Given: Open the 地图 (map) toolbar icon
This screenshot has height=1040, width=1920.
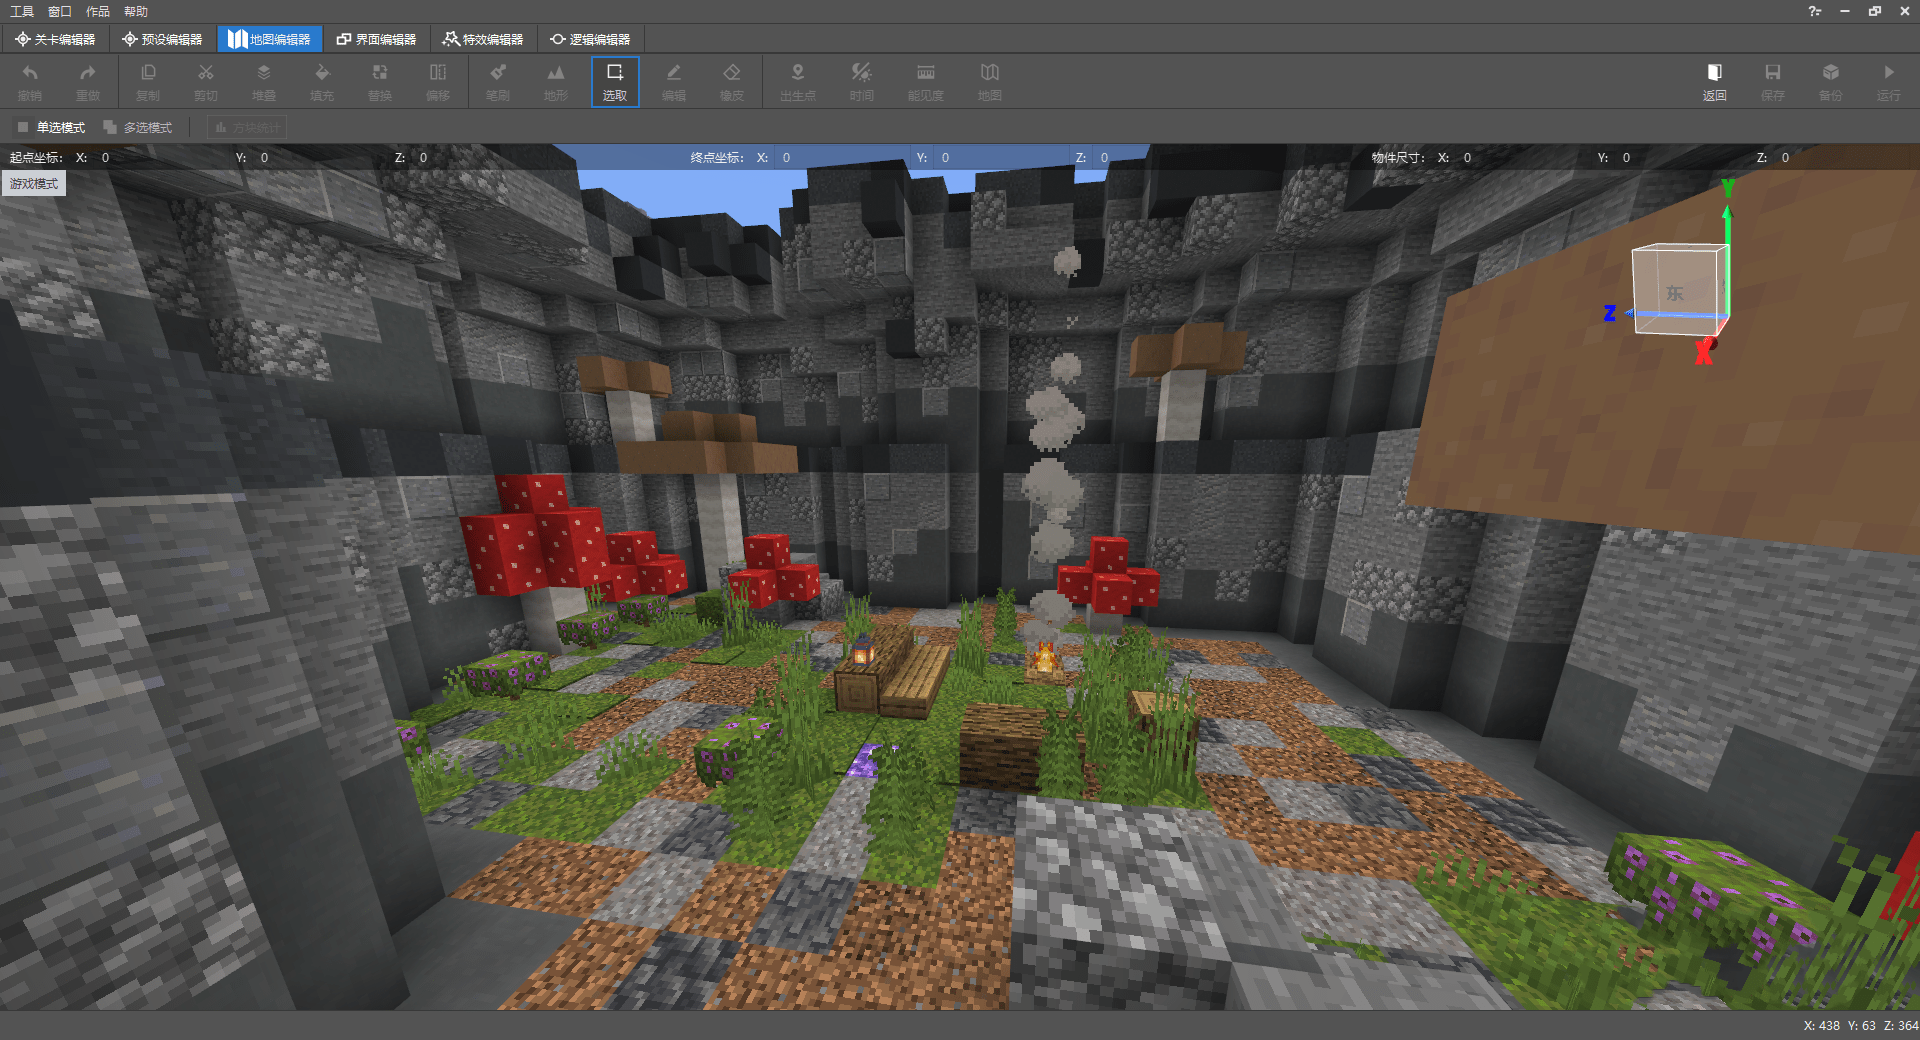Looking at the screenshot, I should [990, 82].
